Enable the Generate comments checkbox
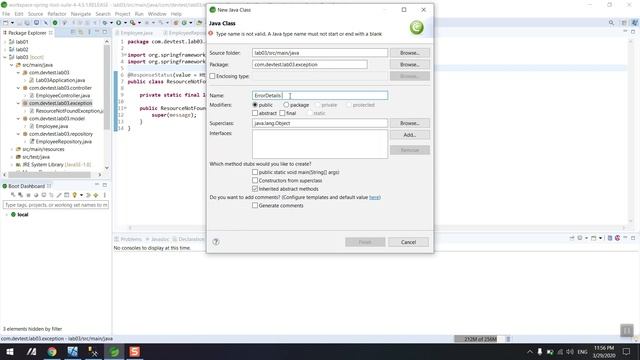 pos(255,206)
